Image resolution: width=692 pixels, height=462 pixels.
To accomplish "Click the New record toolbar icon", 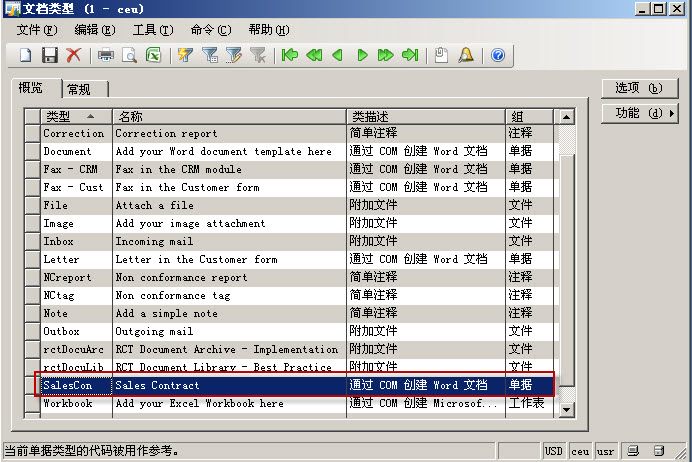I will tap(26, 55).
